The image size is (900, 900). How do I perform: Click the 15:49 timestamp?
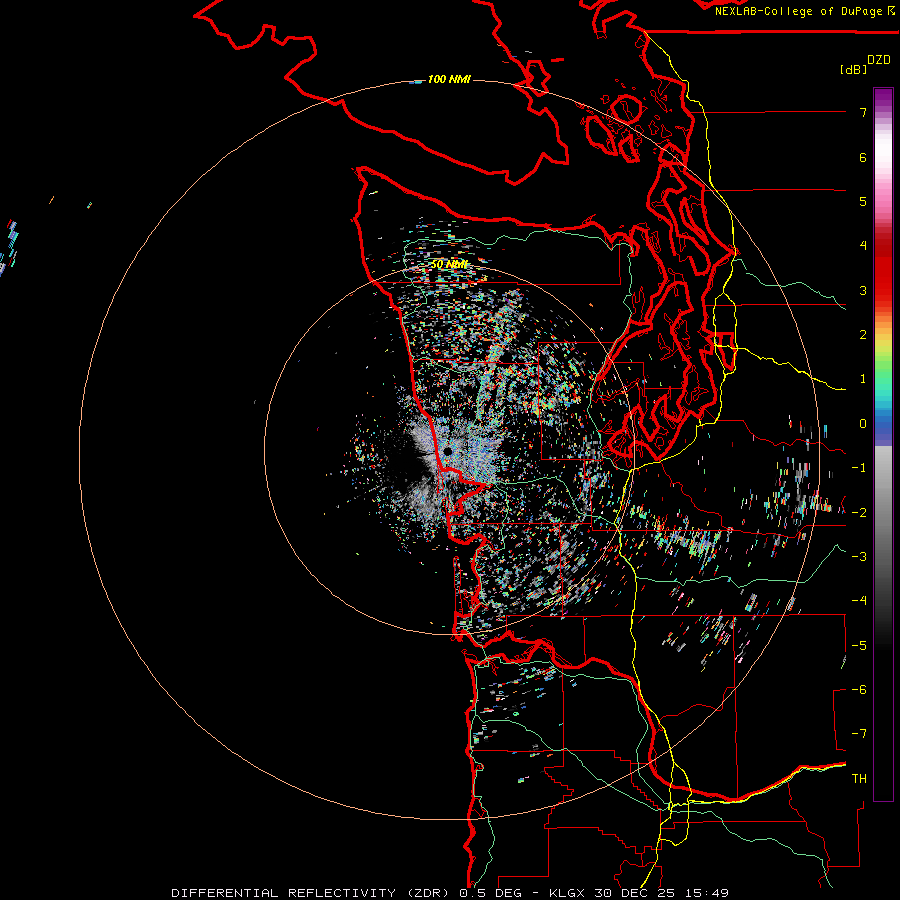707,893
